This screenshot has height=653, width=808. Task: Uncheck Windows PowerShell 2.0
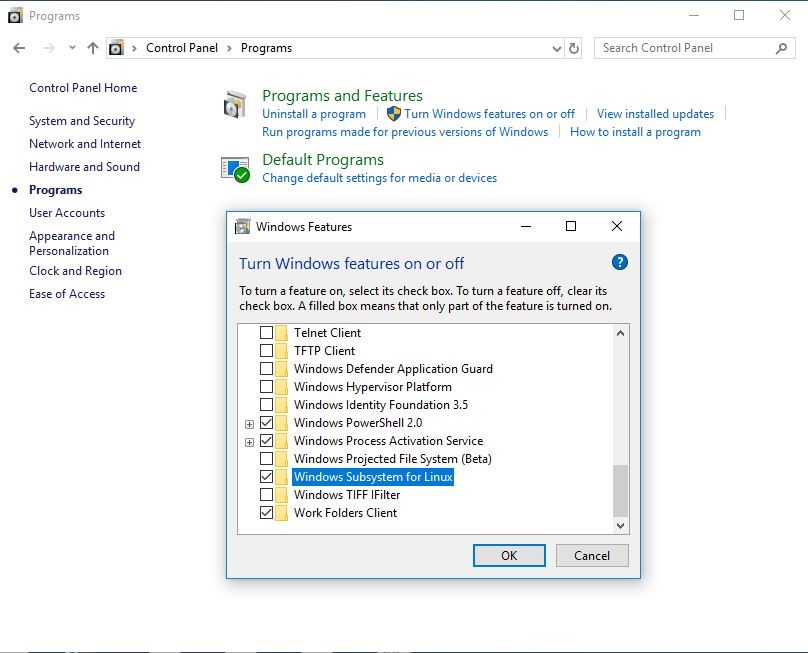pyautogui.click(x=266, y=423)
